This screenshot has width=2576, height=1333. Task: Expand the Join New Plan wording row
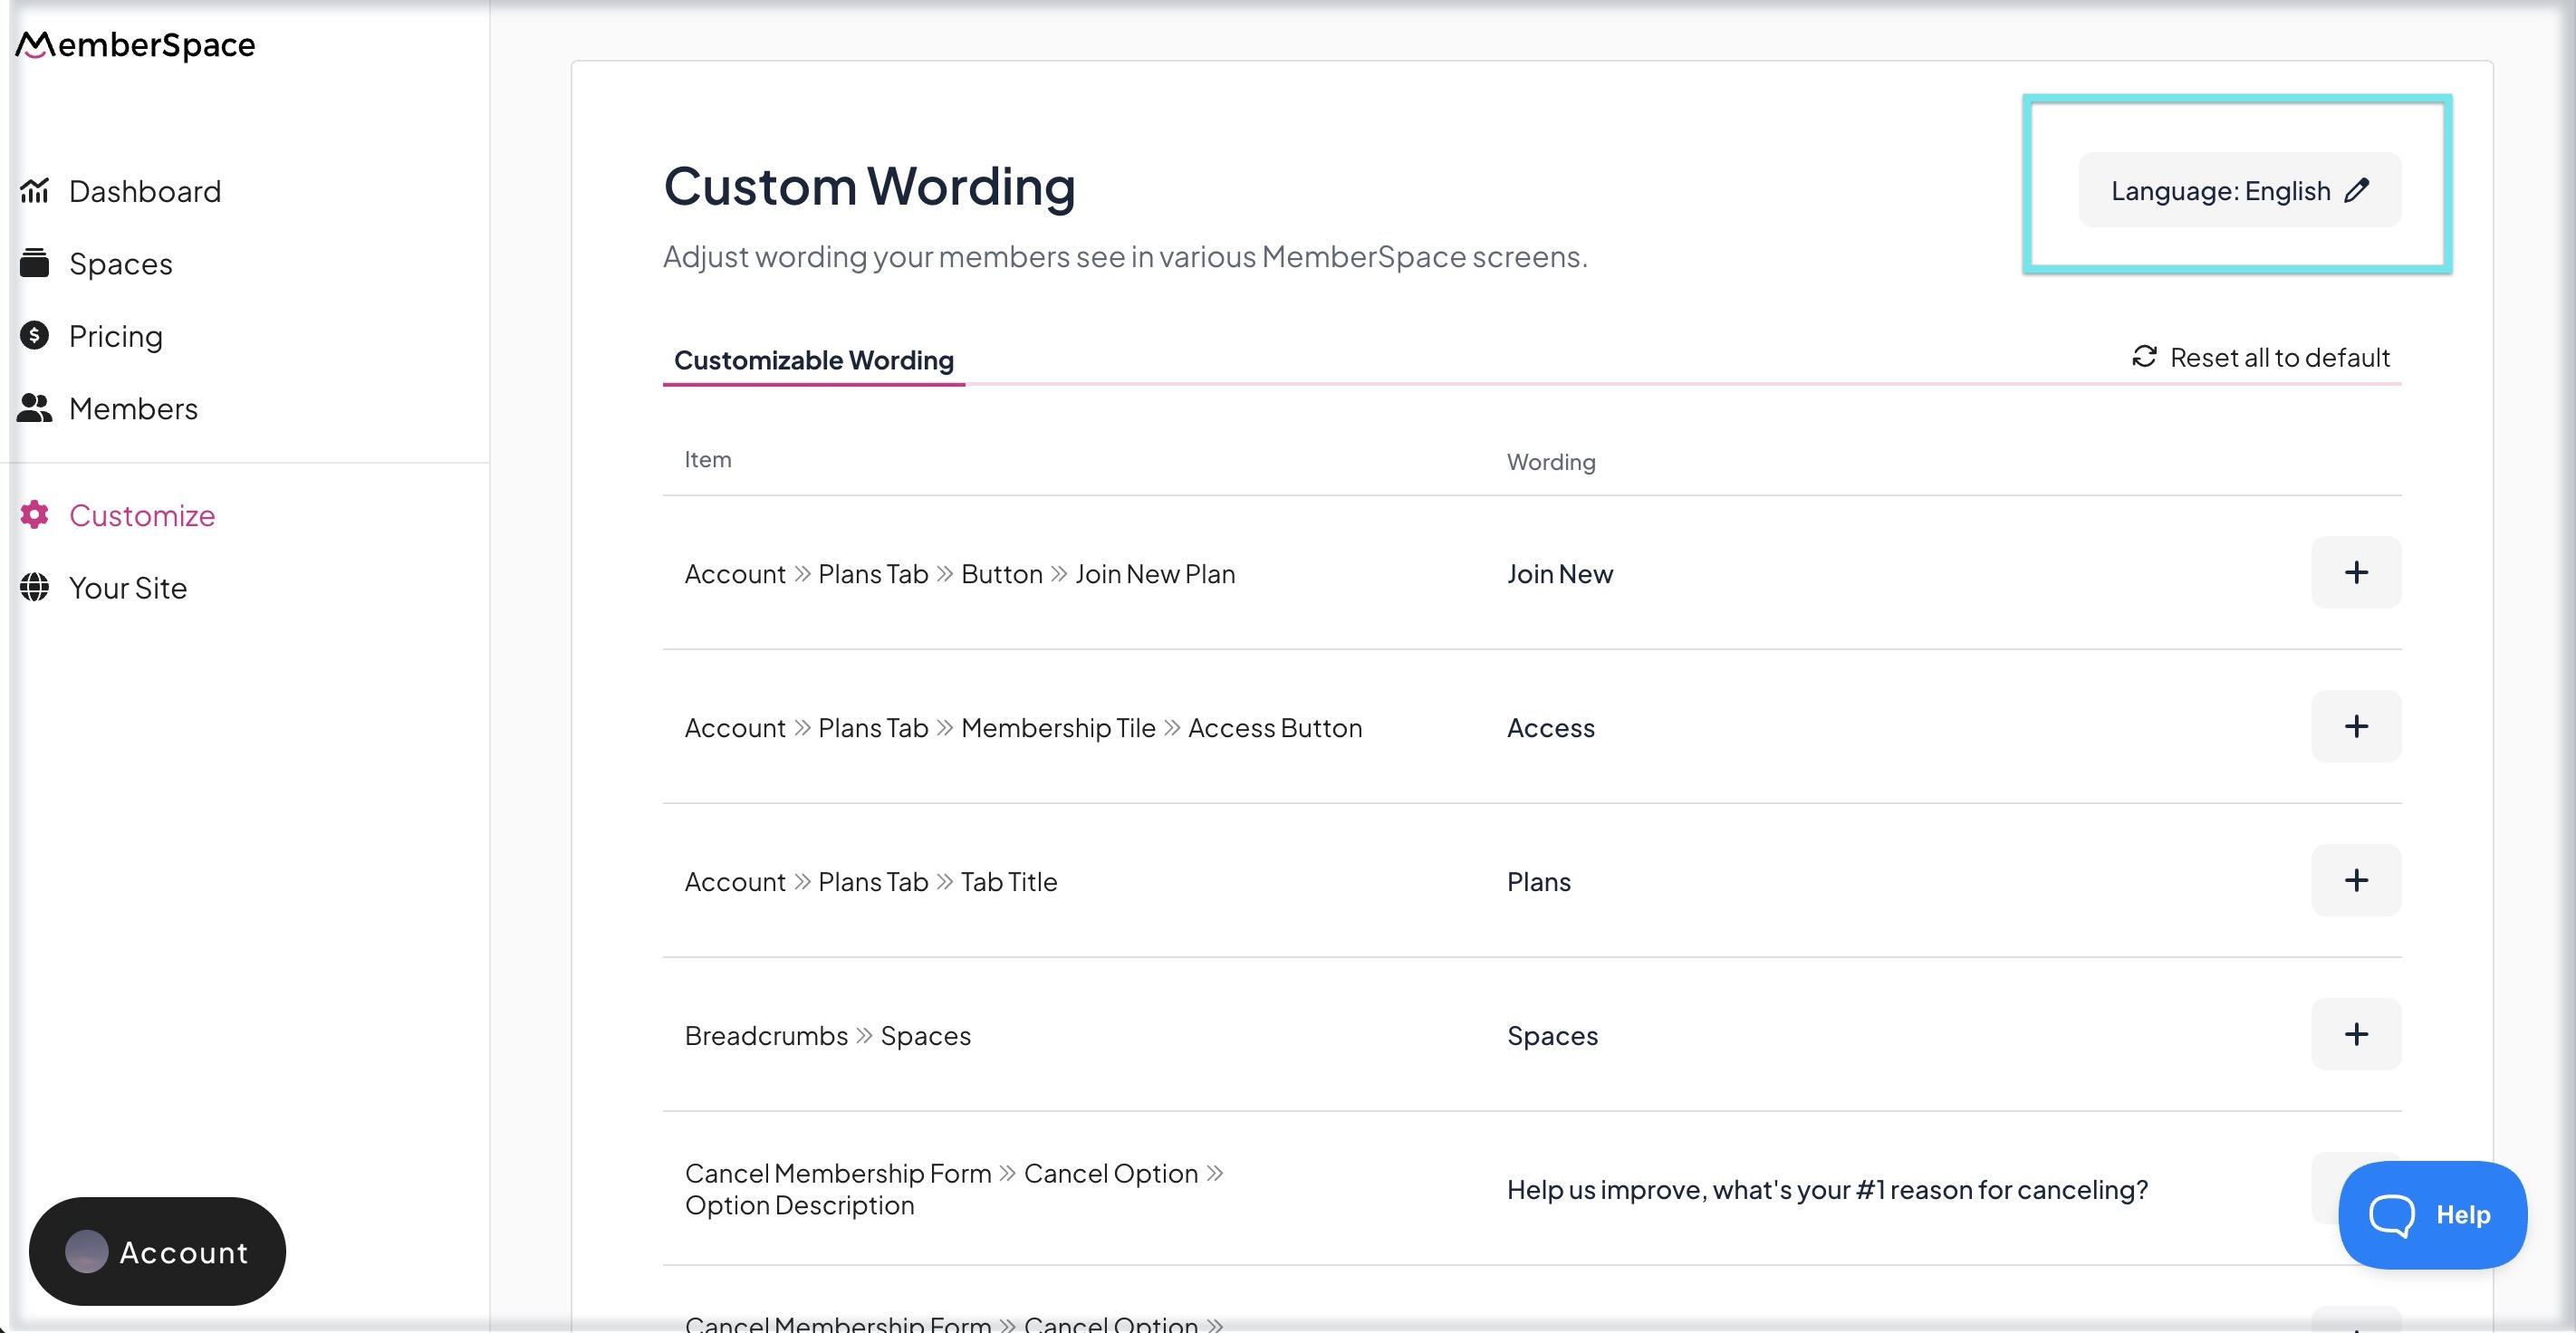point(2355,573)
